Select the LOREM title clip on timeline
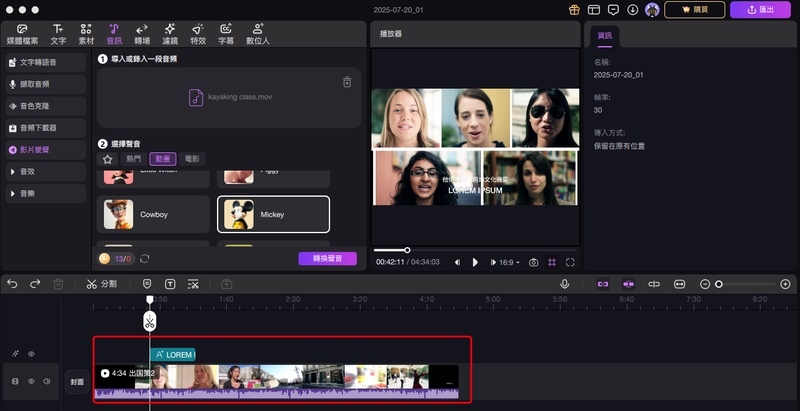Screen dimensions: 800x411 (173, 354)
